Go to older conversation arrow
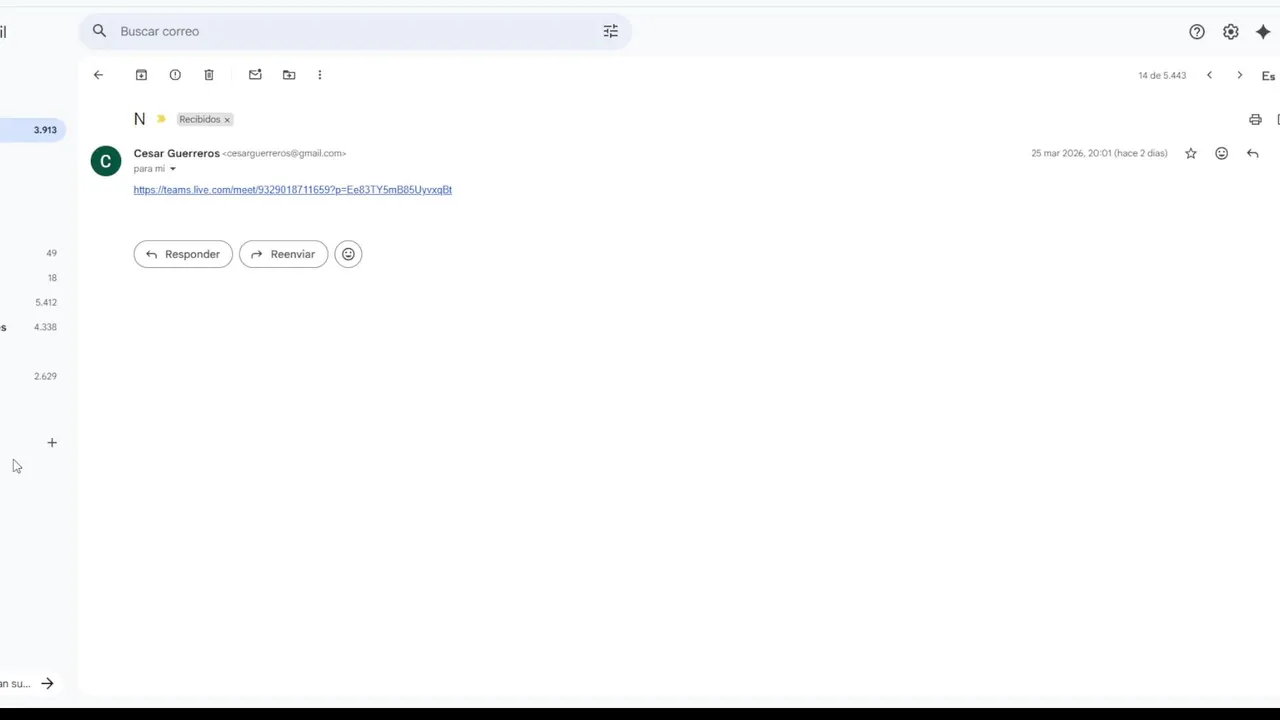 coord(1240,75)
